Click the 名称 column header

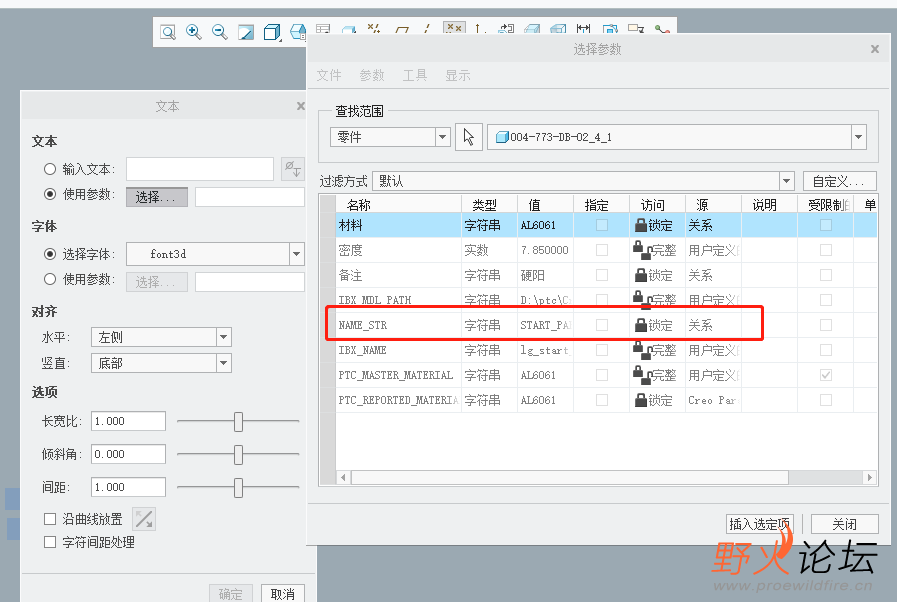(x=398, y=204)
